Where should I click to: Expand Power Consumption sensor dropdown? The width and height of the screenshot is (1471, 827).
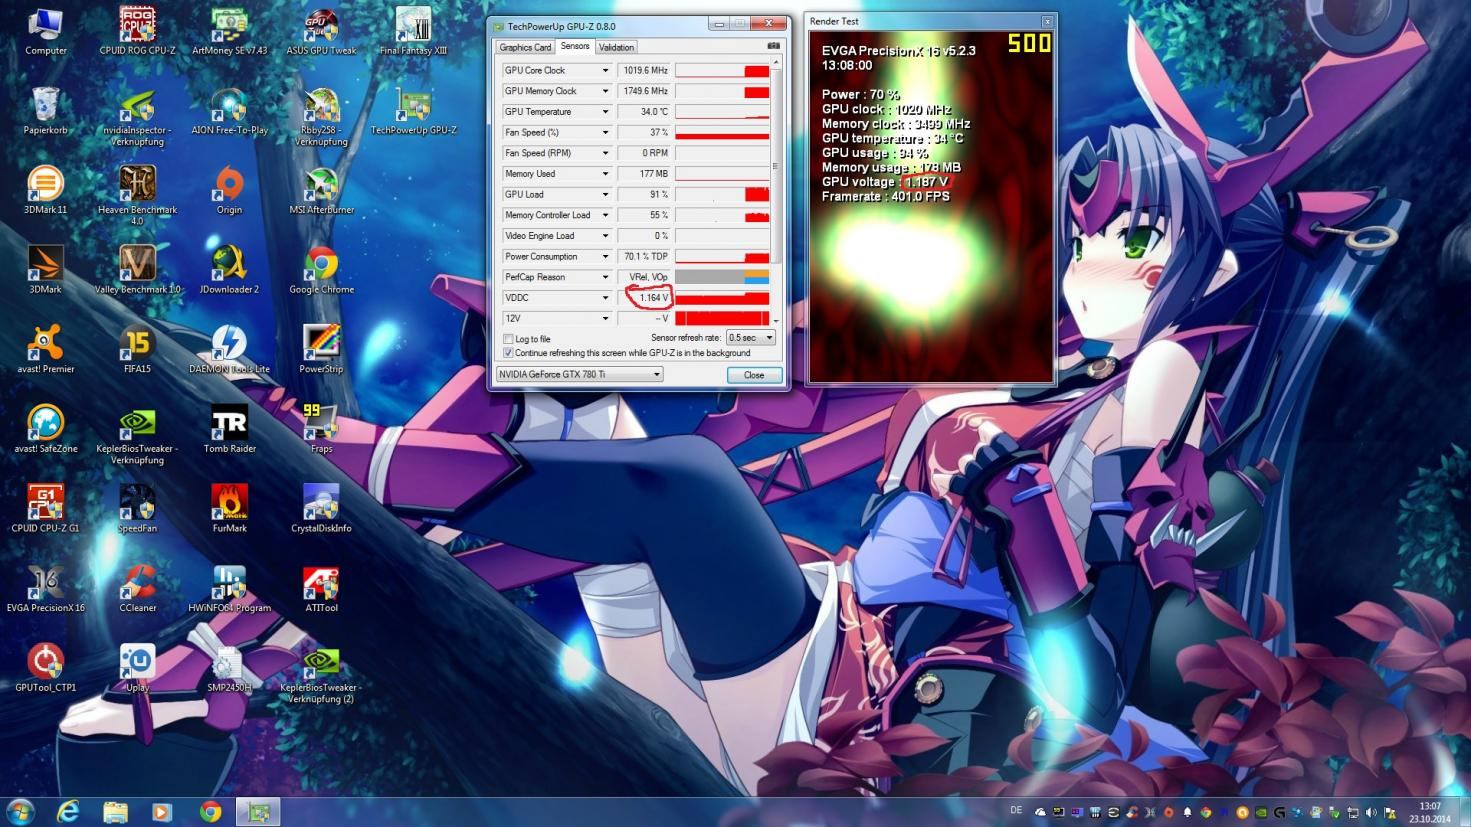[x=605, y=257]
